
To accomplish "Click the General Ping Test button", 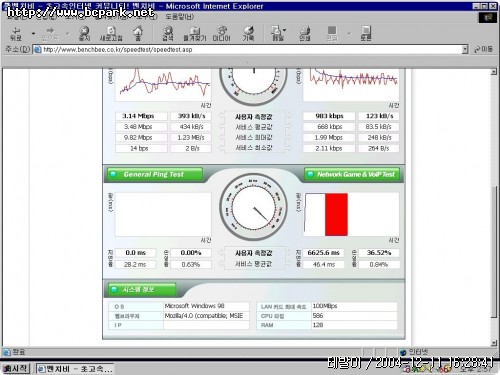I will [154, 174].
